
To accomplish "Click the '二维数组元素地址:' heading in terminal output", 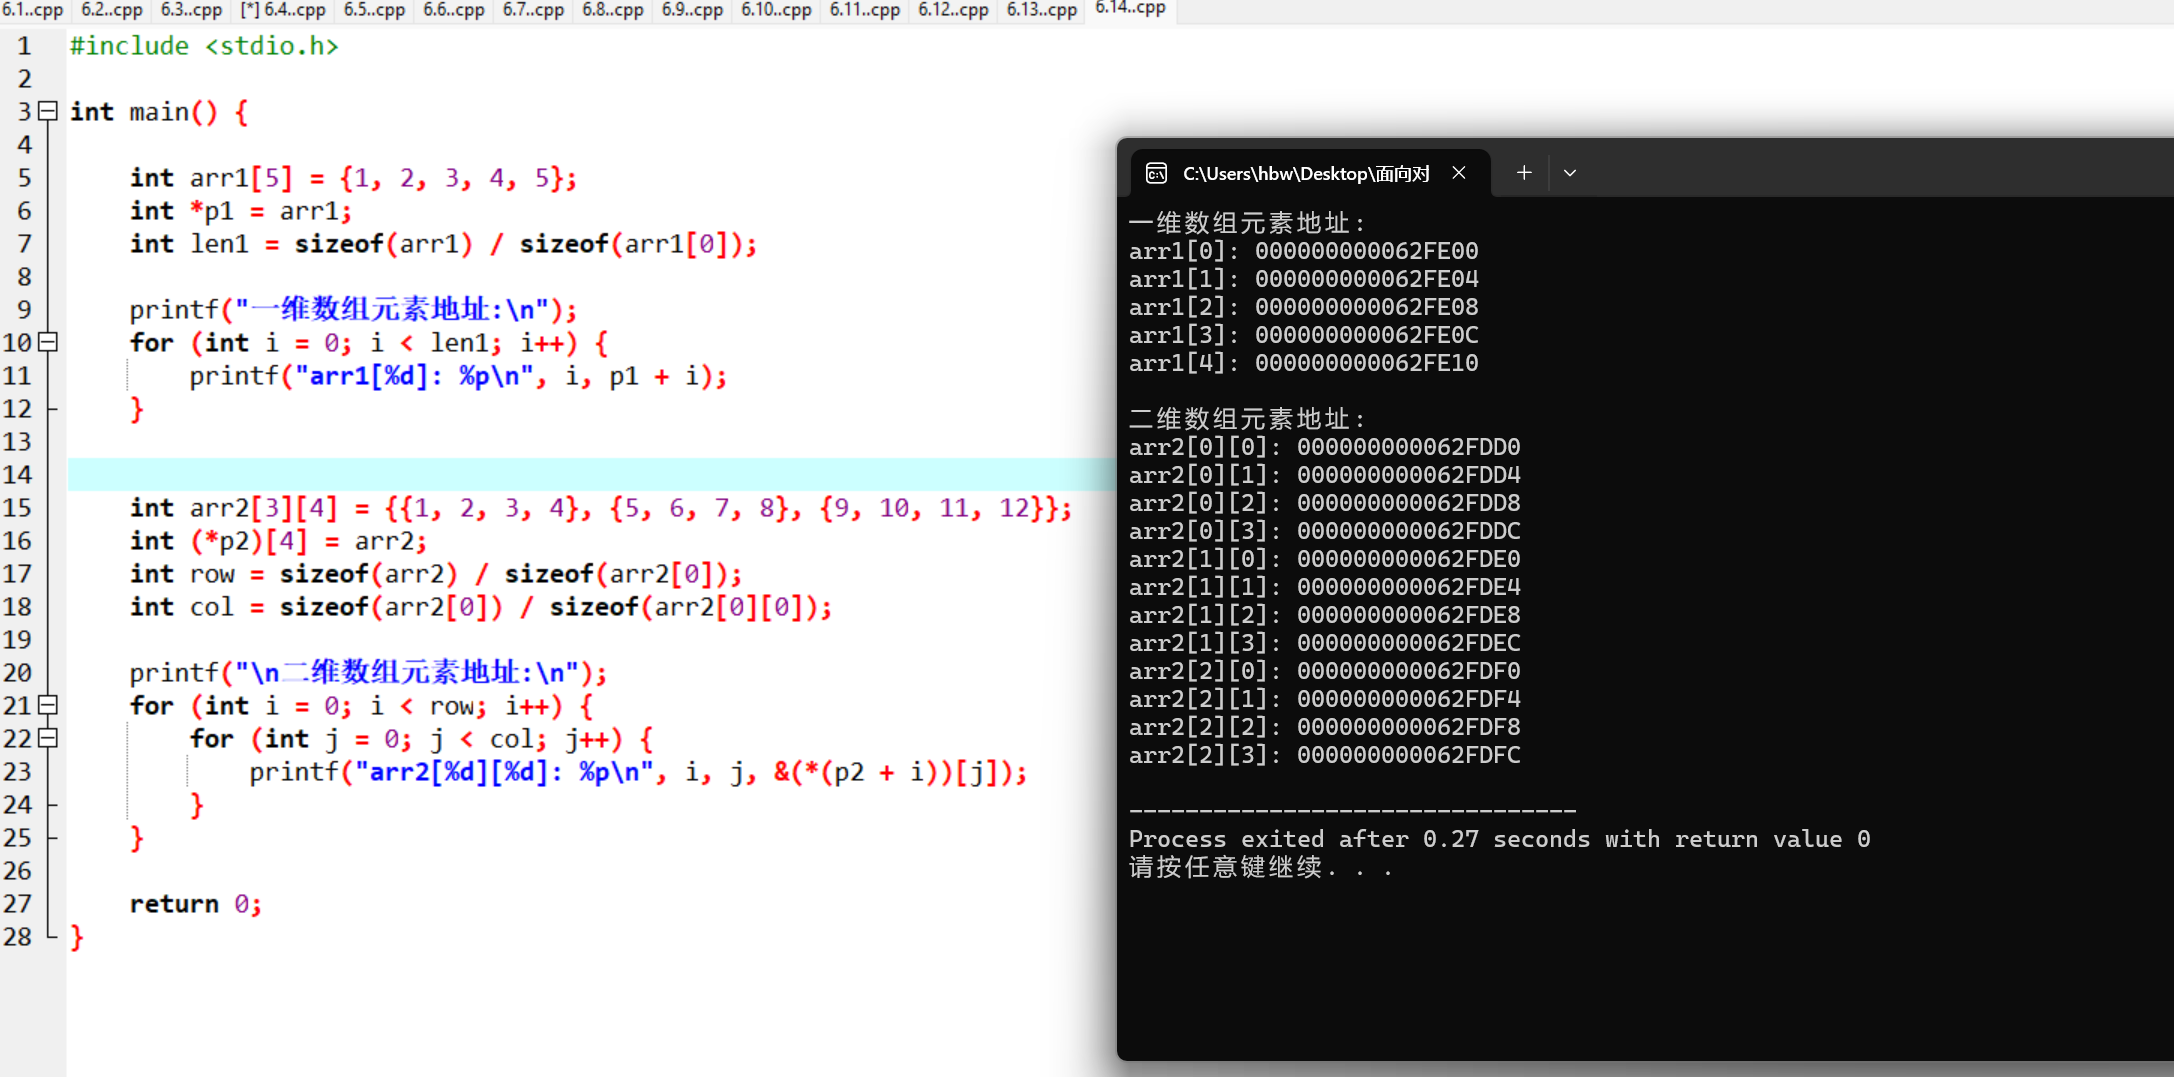I will click(1247, 419).
